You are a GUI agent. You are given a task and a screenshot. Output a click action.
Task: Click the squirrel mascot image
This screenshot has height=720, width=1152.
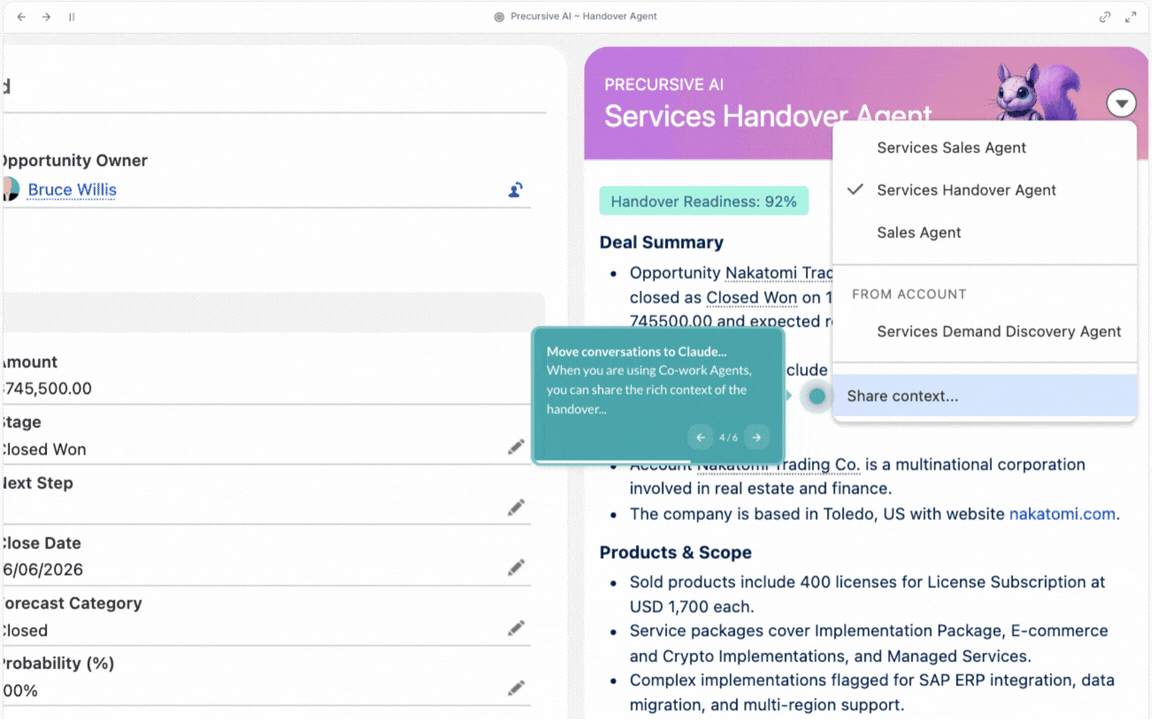coord(1037,92)
